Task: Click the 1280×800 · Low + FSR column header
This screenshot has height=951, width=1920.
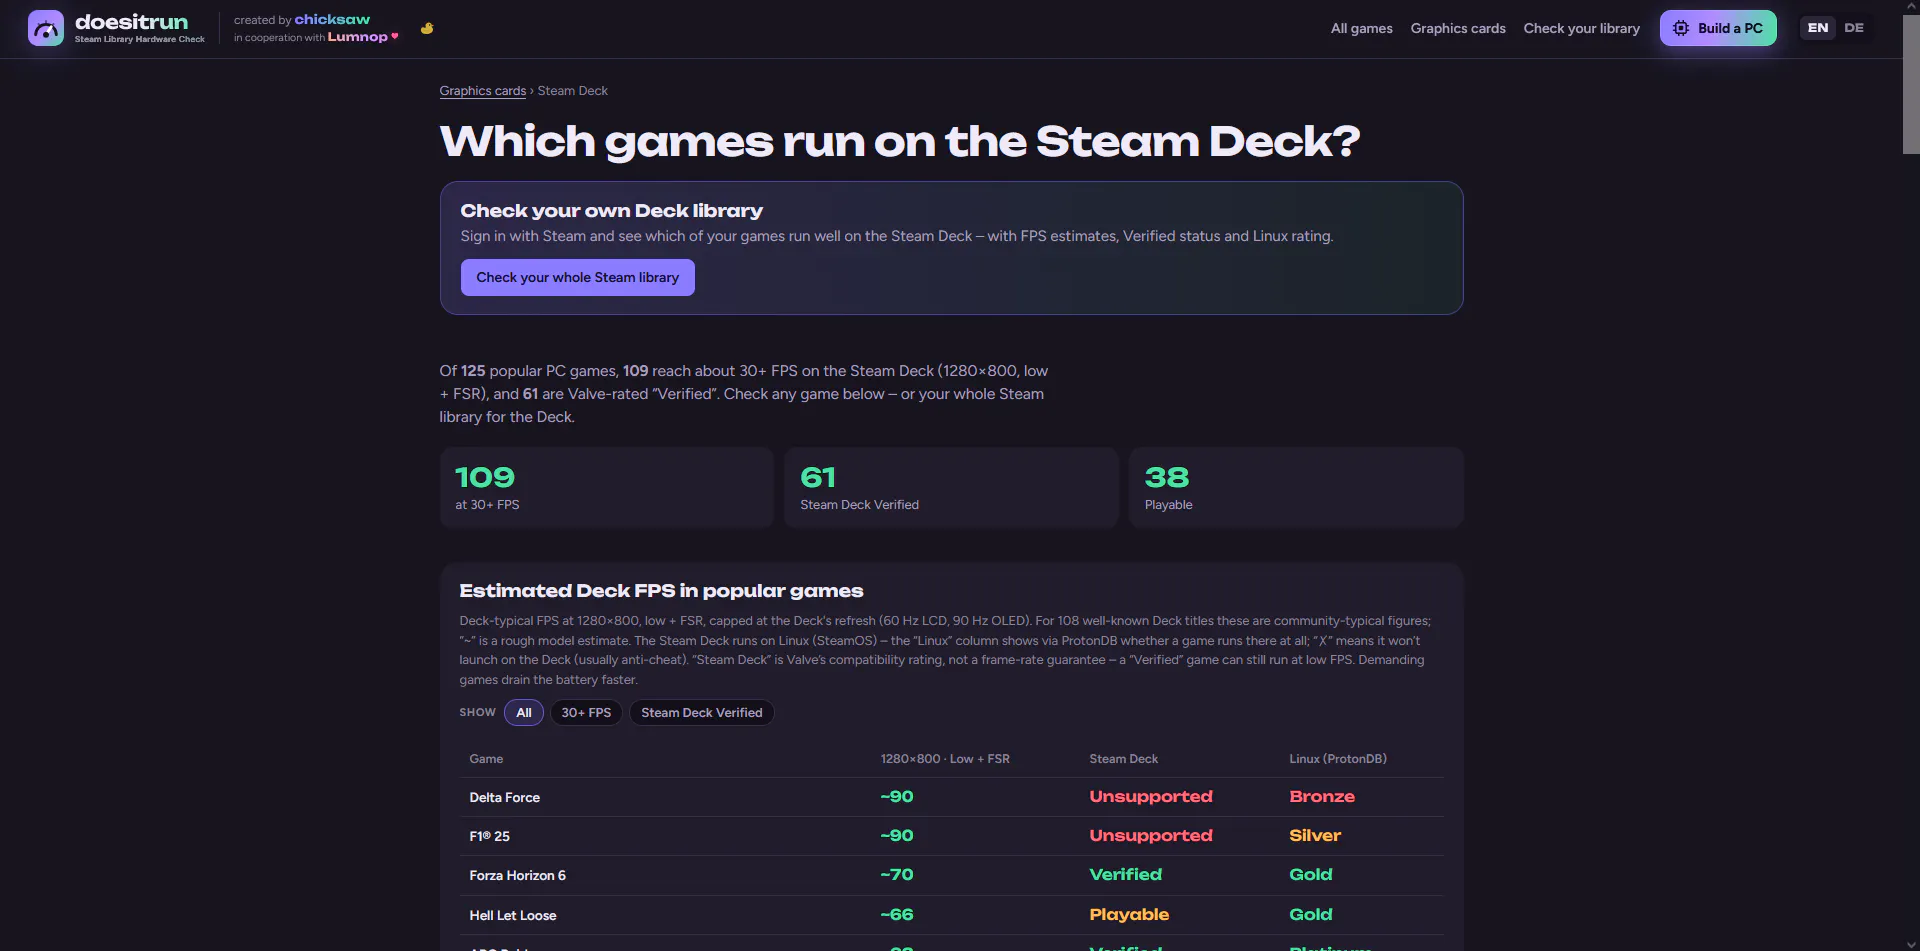Action: tap(945, 759)
